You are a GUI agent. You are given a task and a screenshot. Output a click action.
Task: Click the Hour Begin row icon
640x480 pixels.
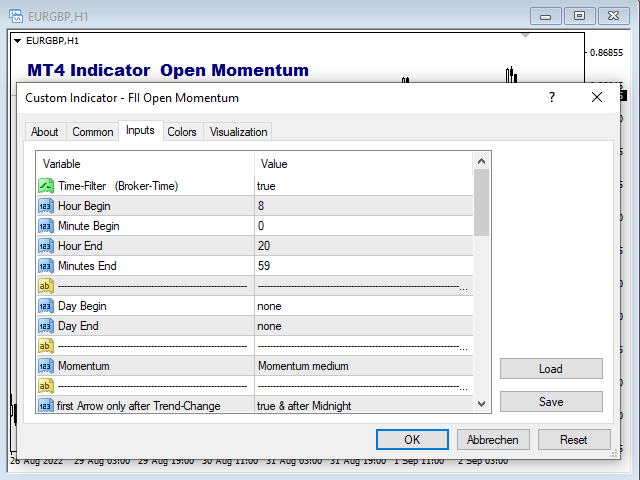(46, 206)
